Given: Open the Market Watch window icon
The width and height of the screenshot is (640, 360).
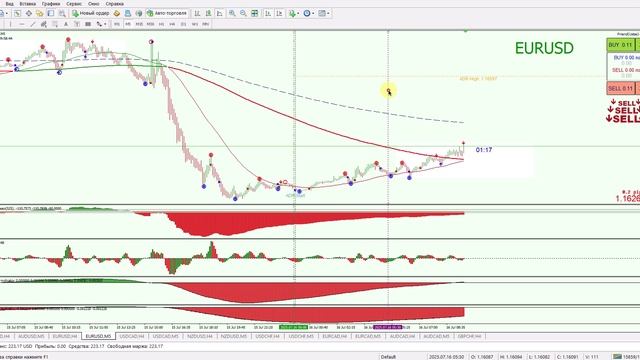Looking at the screenshot, I should [x=17, y=13].
